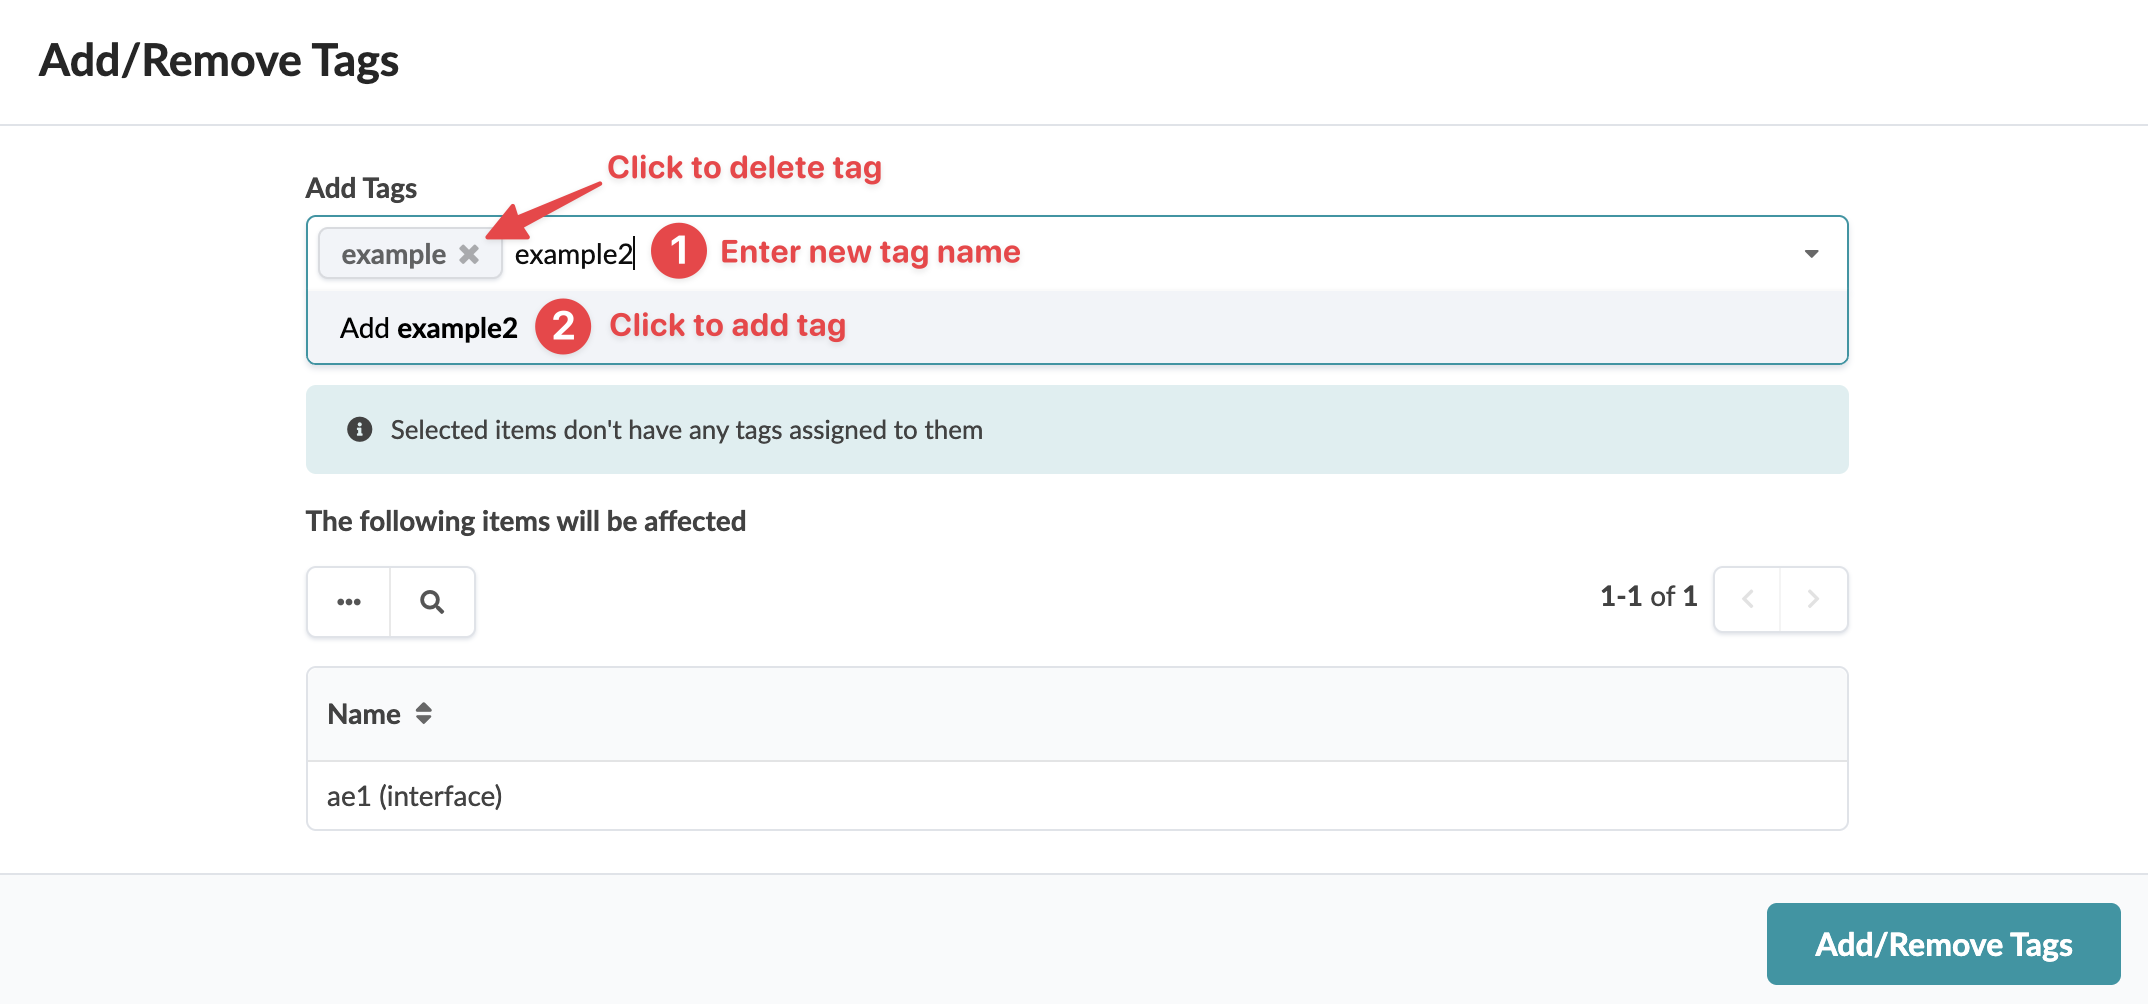2148x1004 pixels.
Task: Click the "Add Tags" field label
Action: (x=361, y=188)
